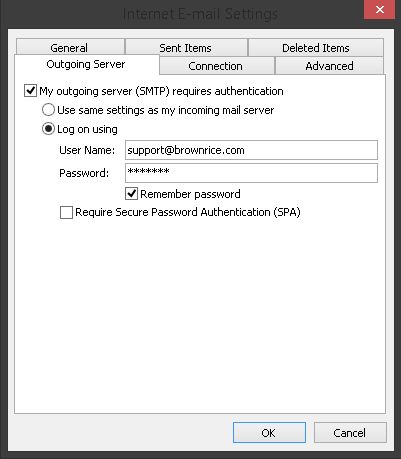
Task: Toggle the Remember password checkbox
Action: coord(131,194)
